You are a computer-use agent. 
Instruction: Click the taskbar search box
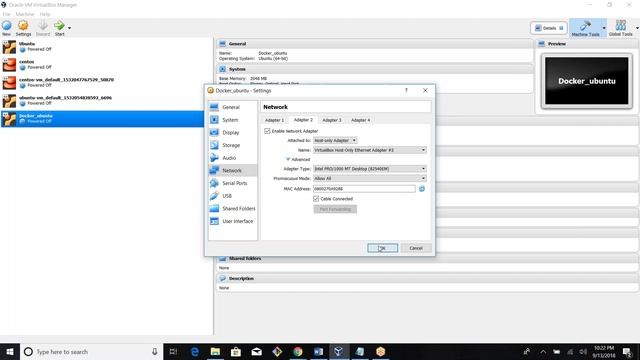point(91,351)
